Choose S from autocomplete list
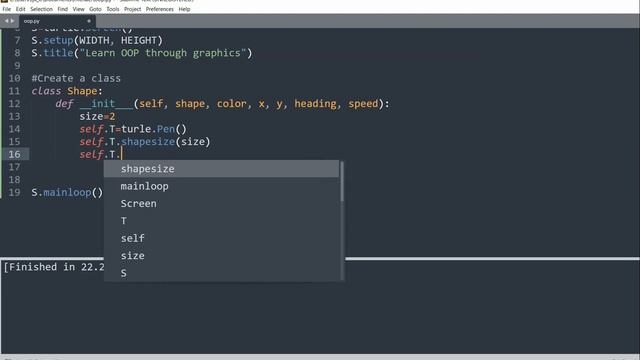This screenshot has width=640, height=360. click(x=221, y=273)
